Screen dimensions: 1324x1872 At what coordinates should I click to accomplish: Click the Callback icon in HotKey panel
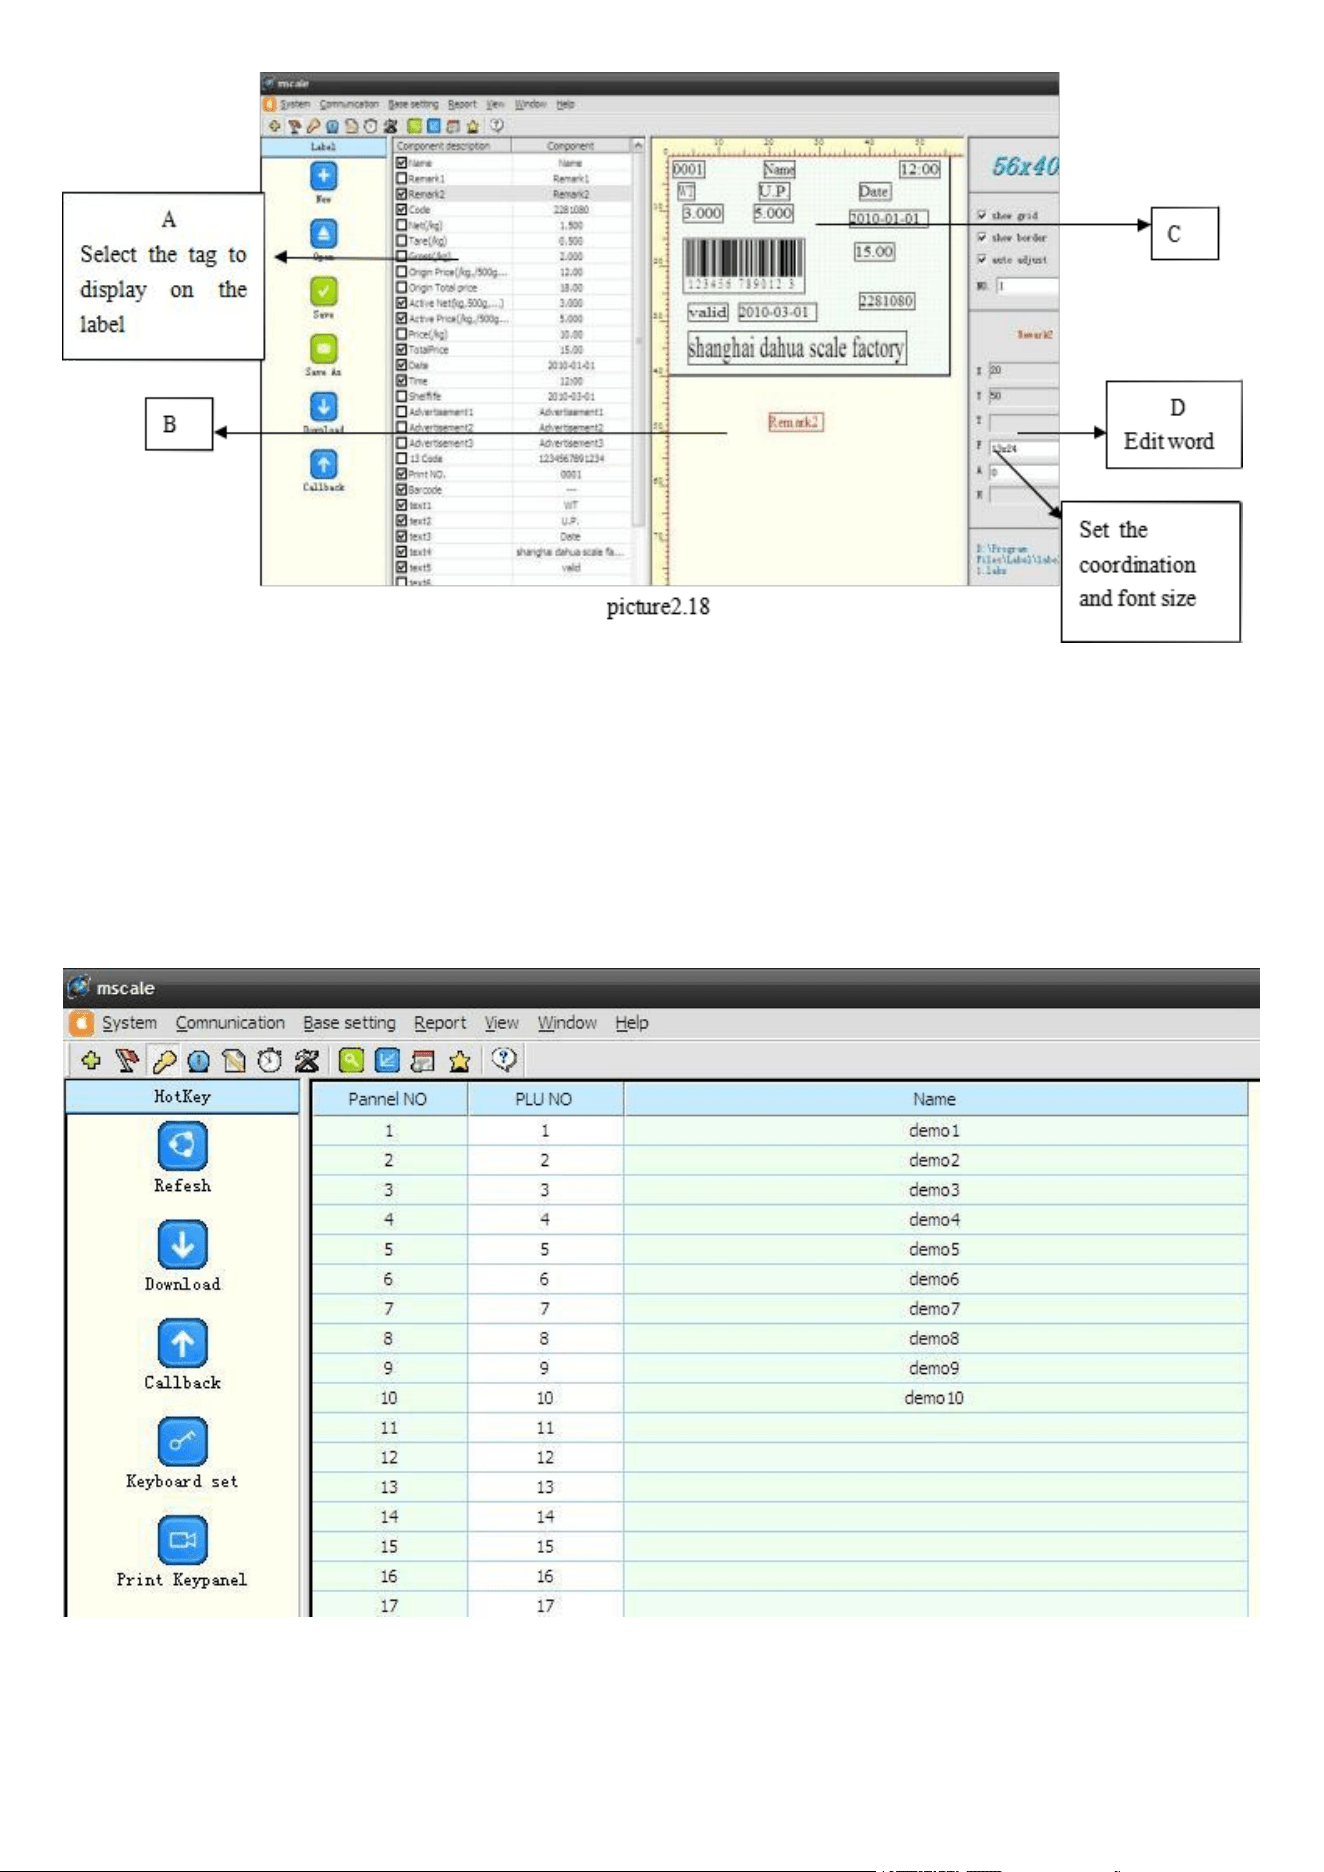tap(182, 1343)
